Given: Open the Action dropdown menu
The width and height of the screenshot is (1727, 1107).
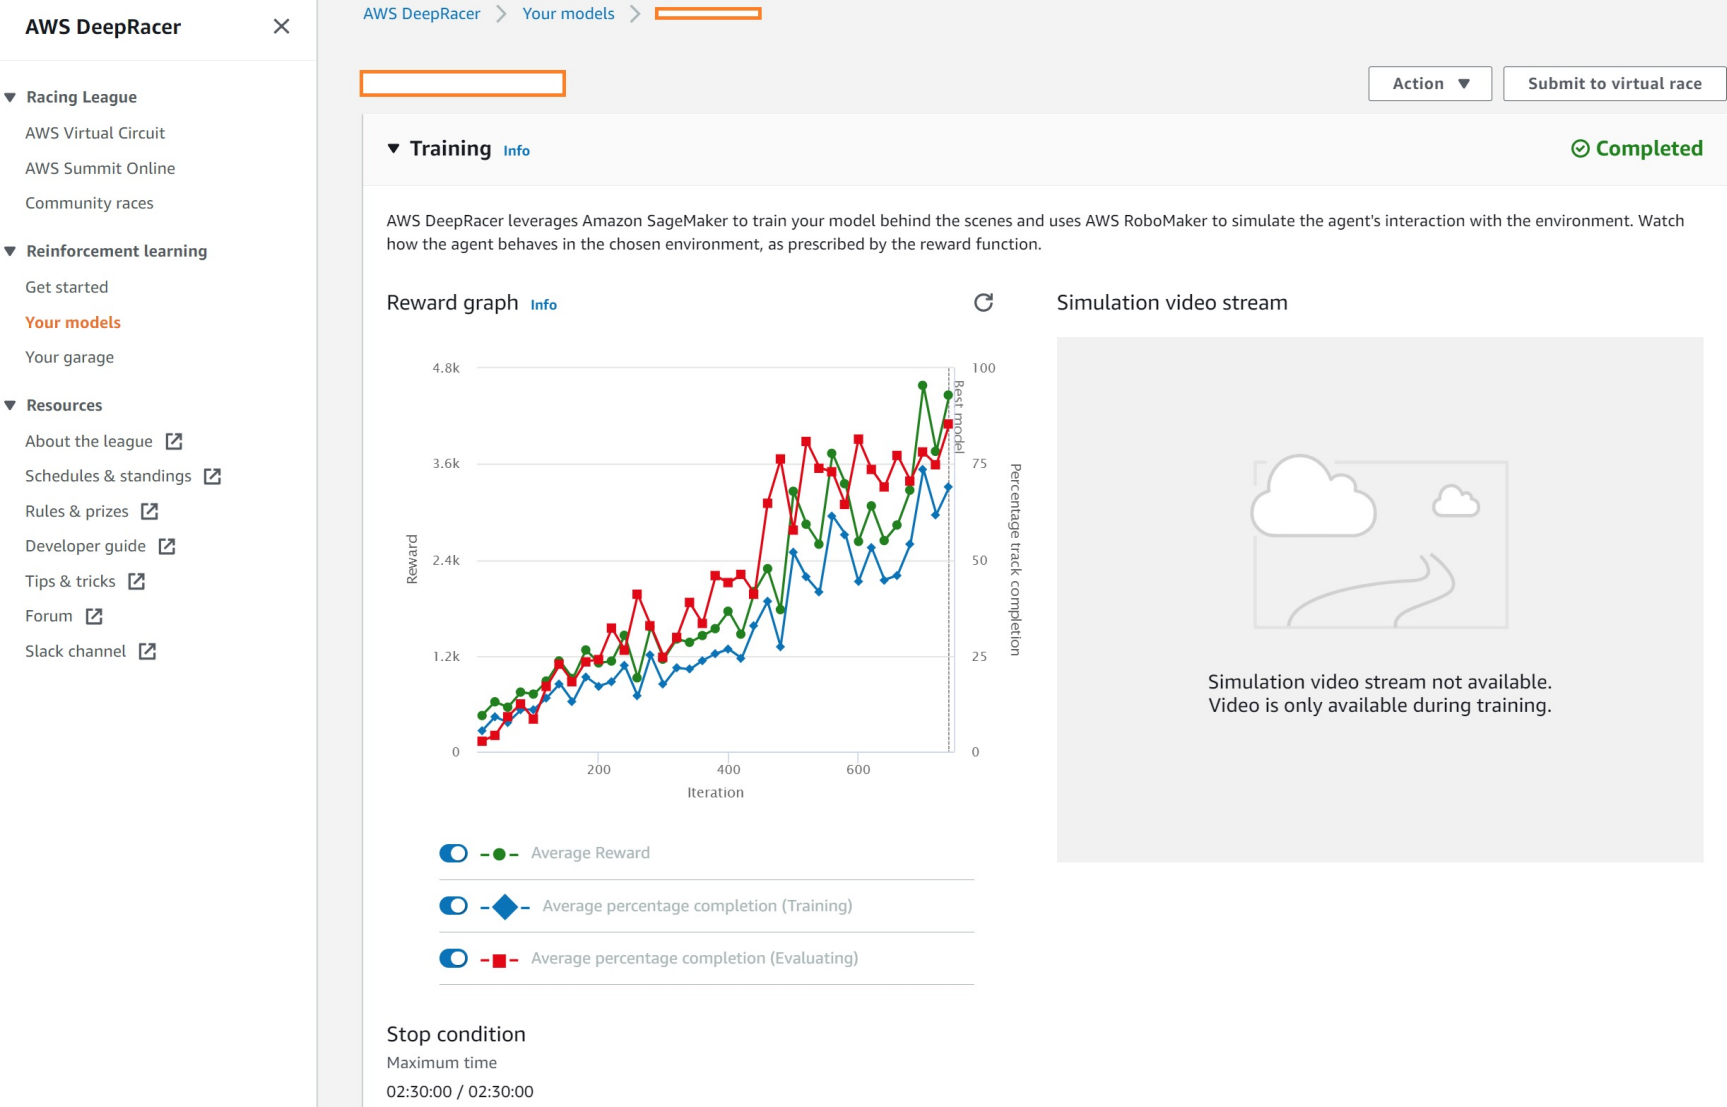Looking at the screenshot, I should [1430, 84].
